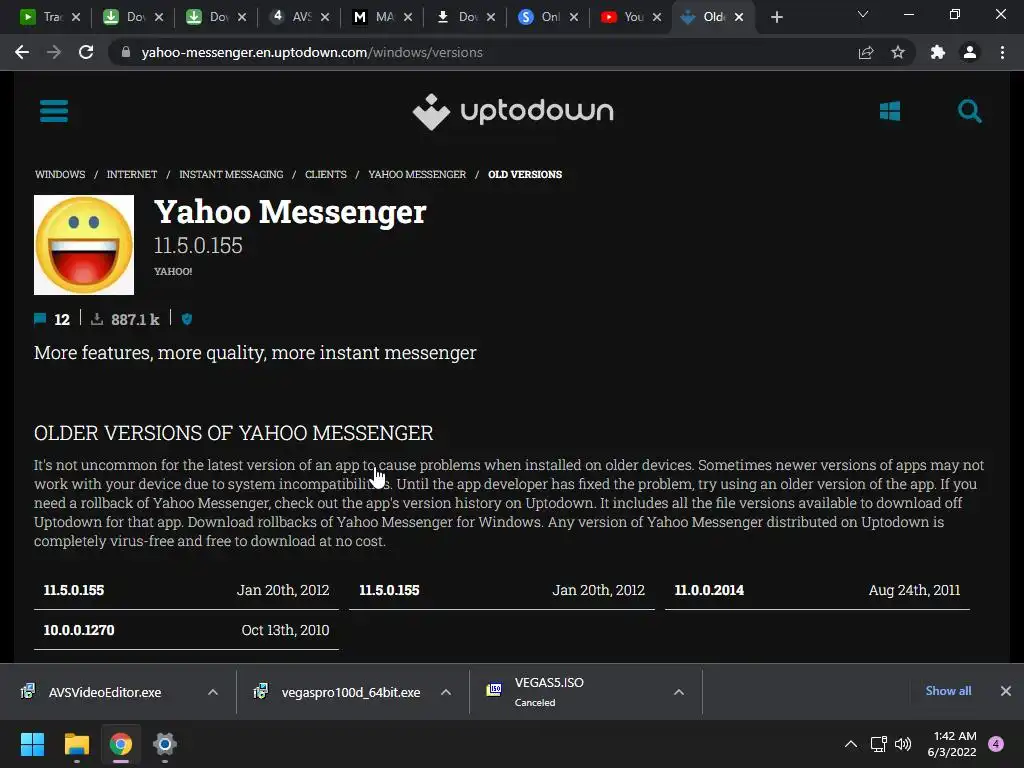Open a new browser tab
1024x768 pixels.
(776, 17)
